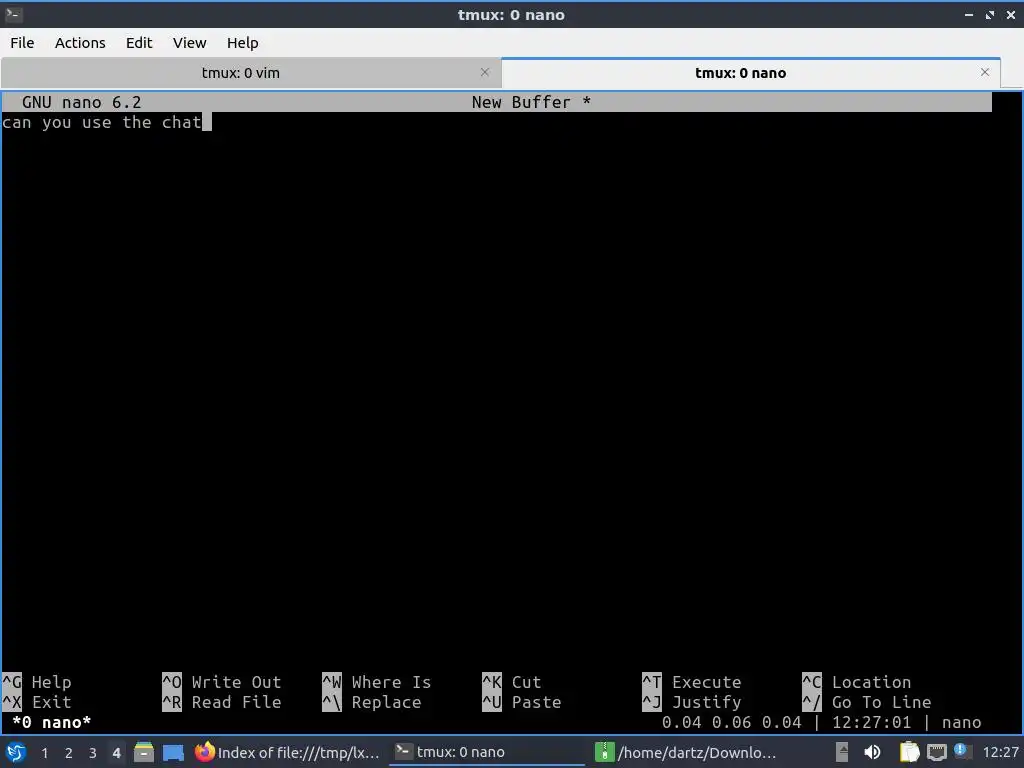Click the *0 nano* tmux window label
The image size is (1024, 768).
coord(52,723)
